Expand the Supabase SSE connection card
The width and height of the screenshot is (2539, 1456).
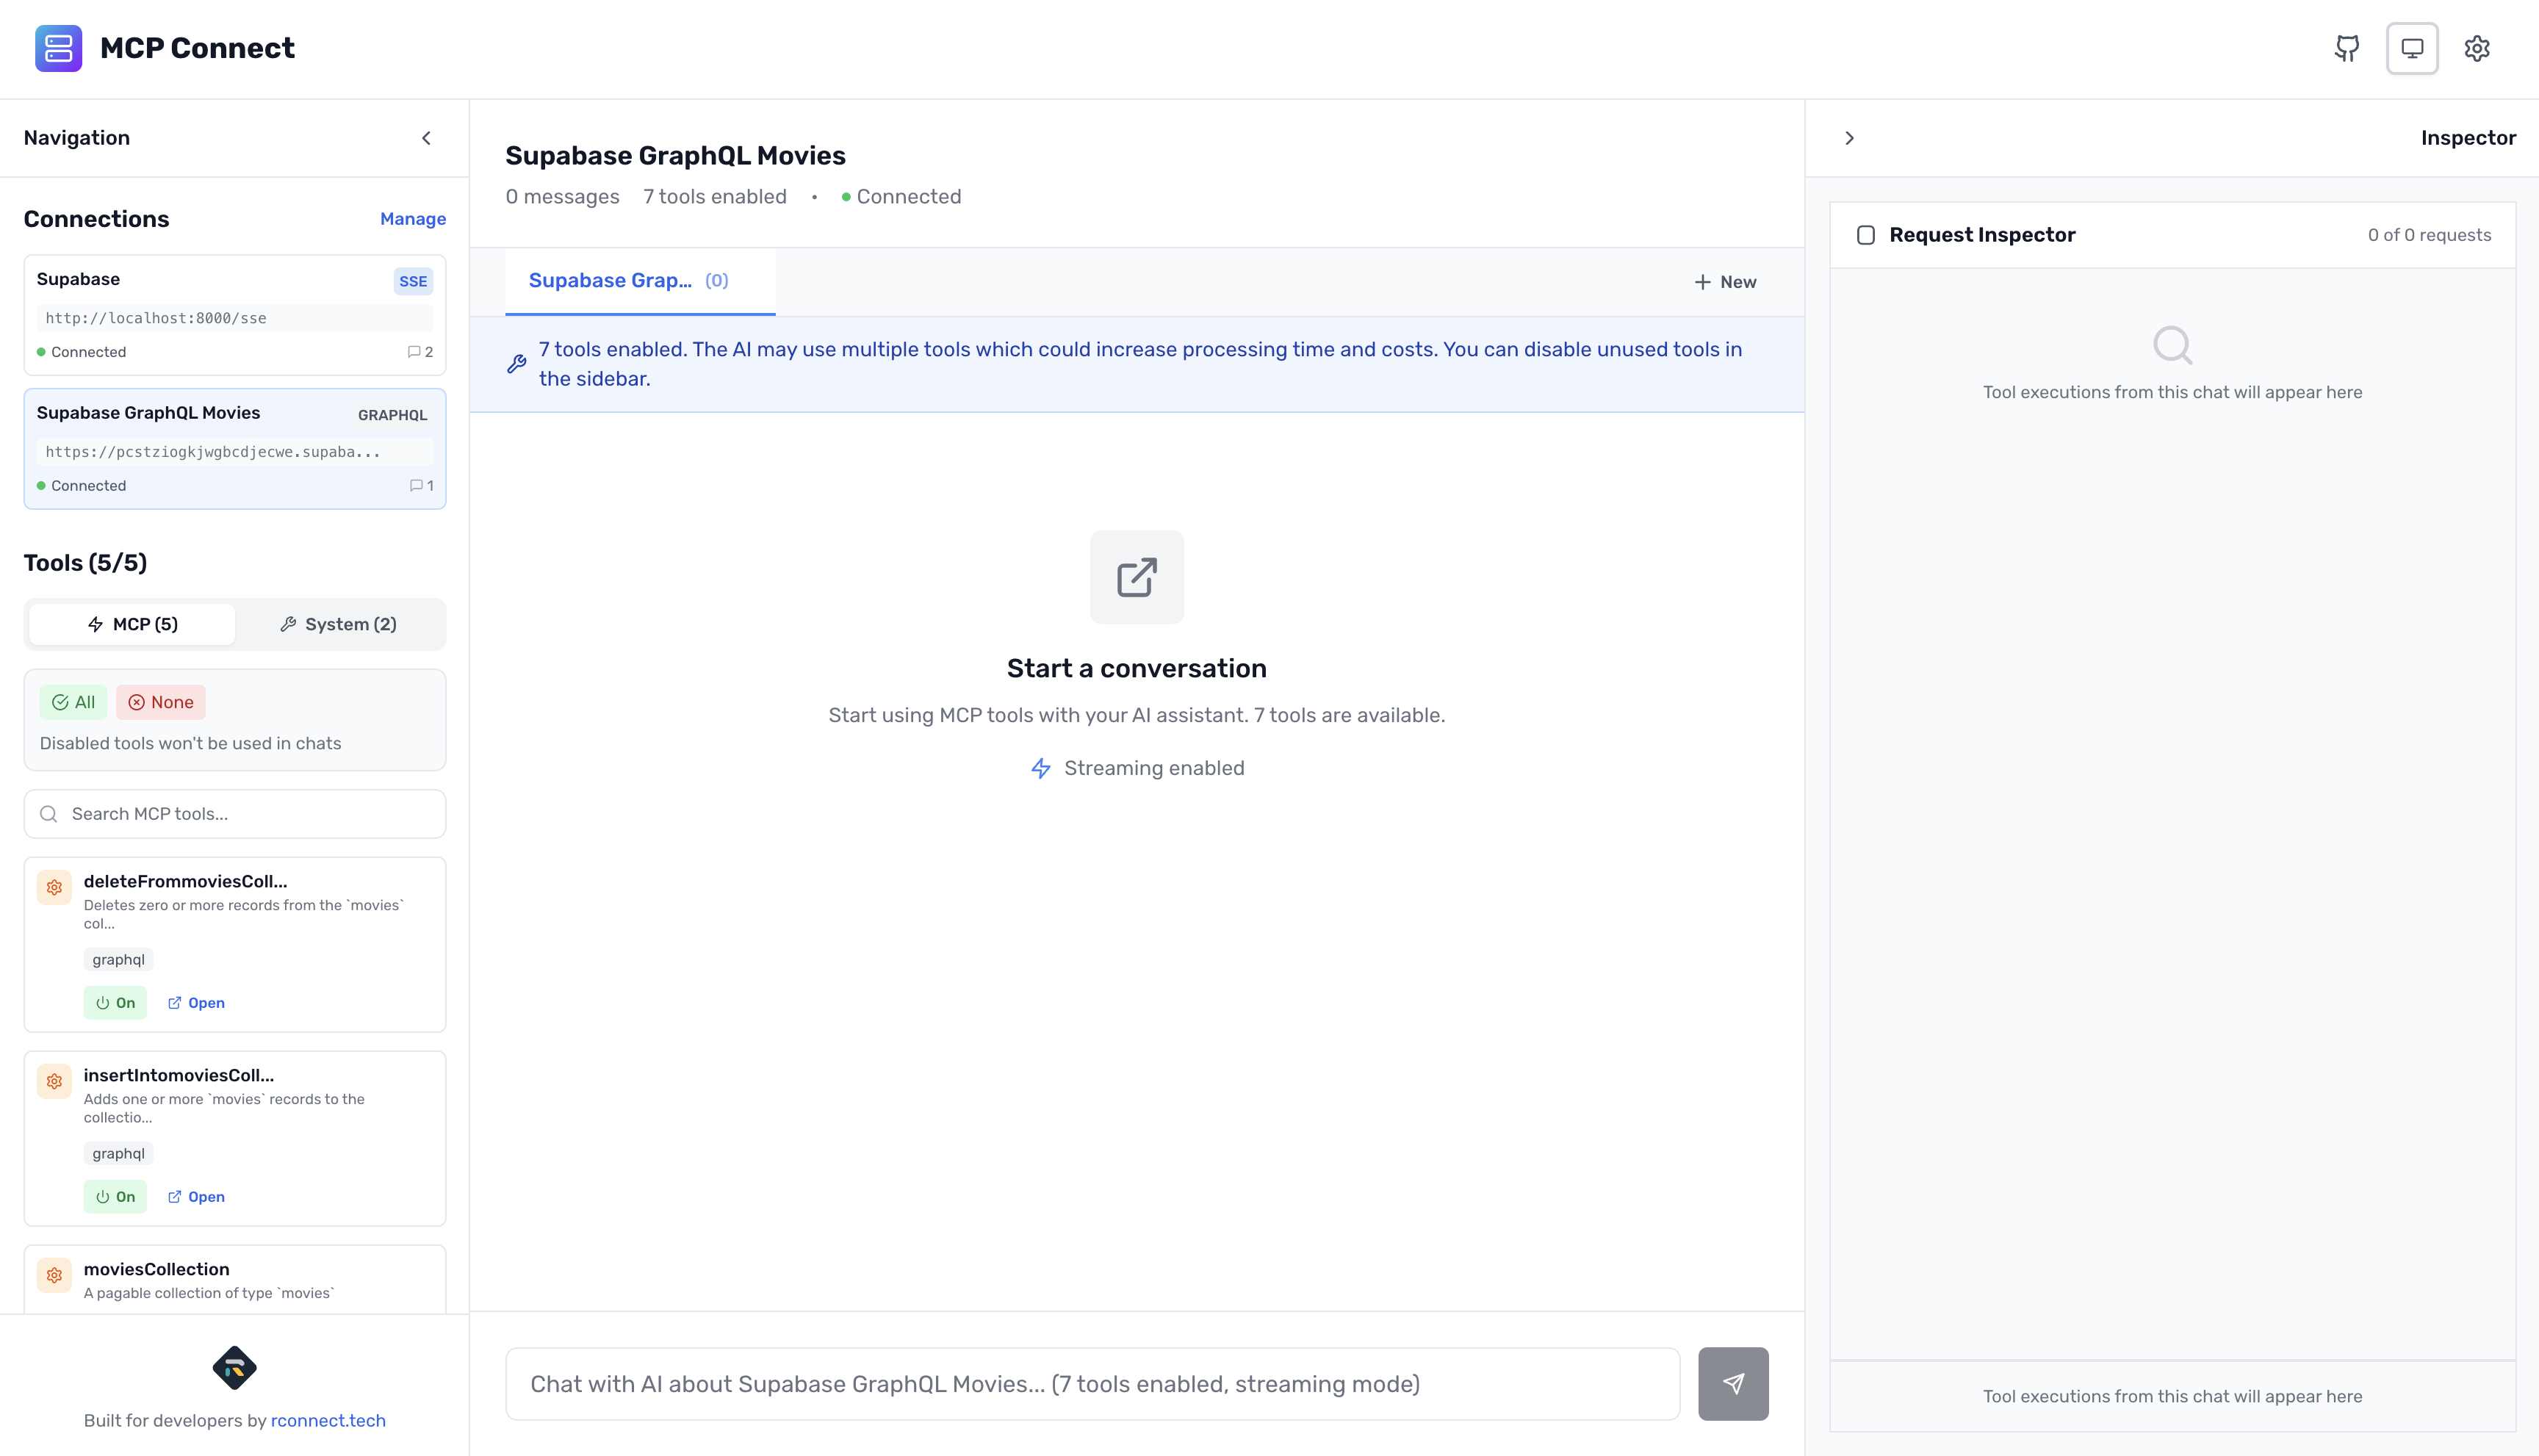tap(234, 315)
